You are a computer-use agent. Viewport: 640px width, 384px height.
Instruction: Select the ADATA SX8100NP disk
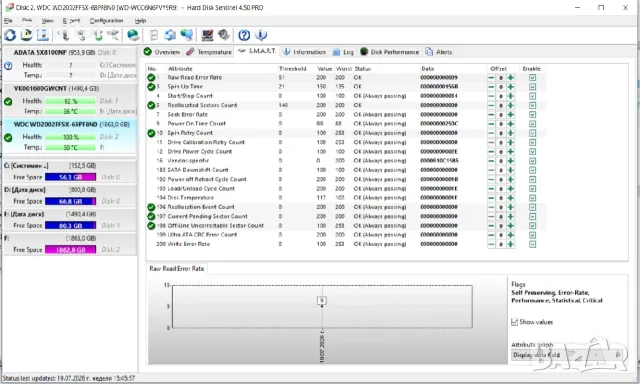point(70,64)
